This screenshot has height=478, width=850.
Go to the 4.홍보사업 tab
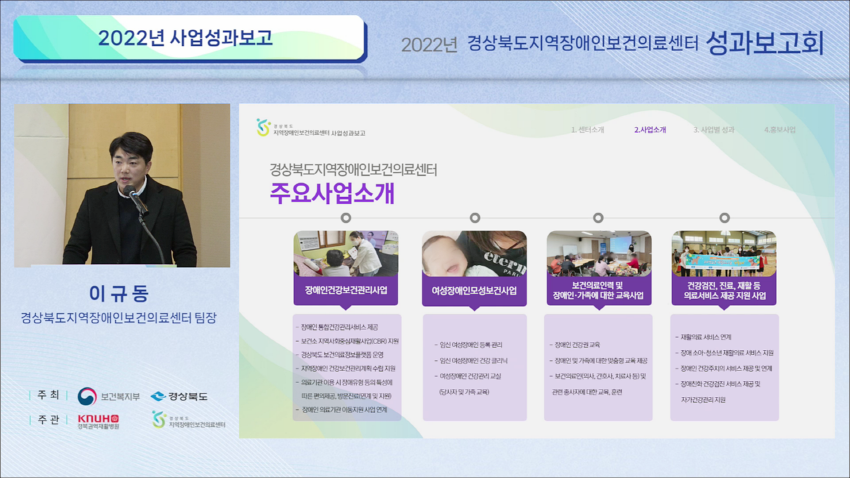(780, 130)
